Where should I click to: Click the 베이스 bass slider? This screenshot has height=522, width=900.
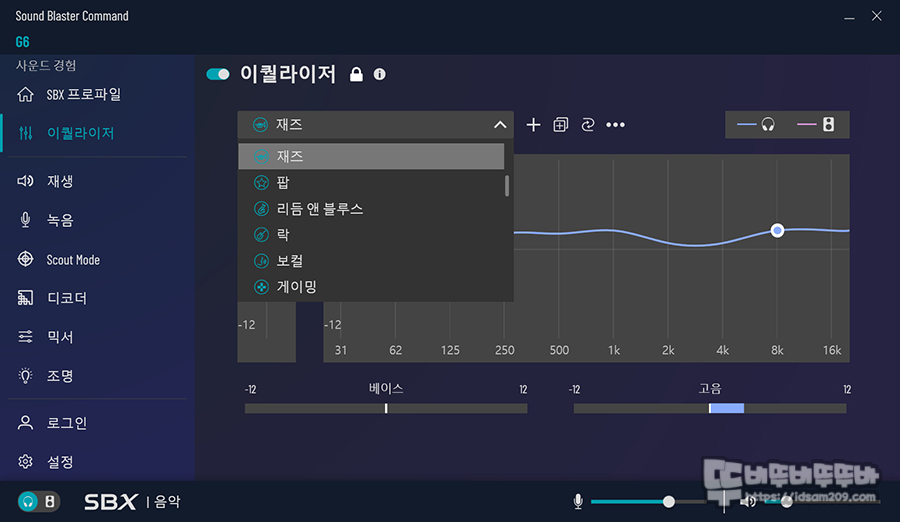(386, 408)
